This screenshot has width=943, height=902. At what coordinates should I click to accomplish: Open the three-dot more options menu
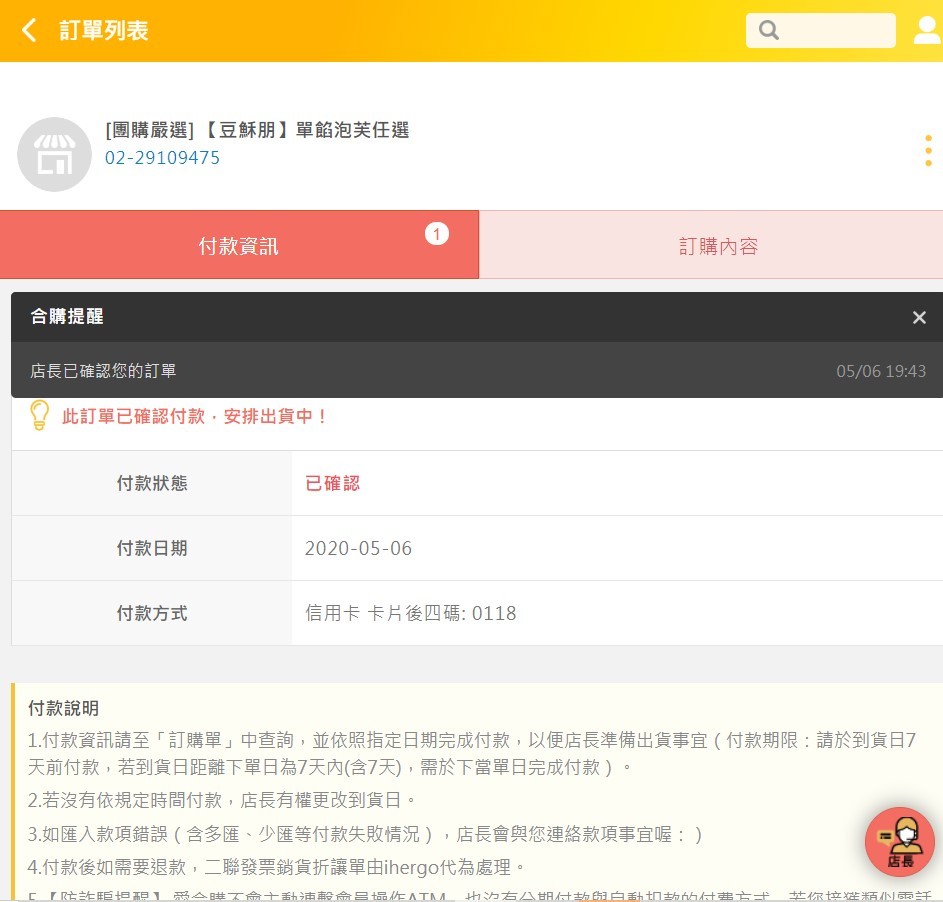929,150
